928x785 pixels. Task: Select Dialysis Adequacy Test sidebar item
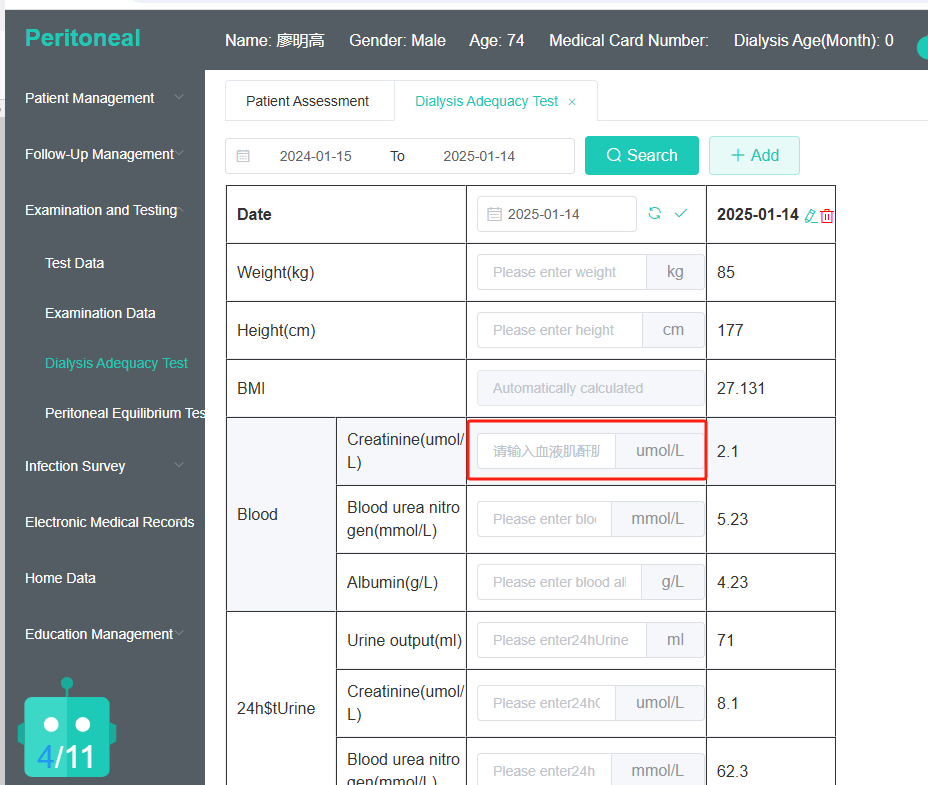[x=116, y=363]
